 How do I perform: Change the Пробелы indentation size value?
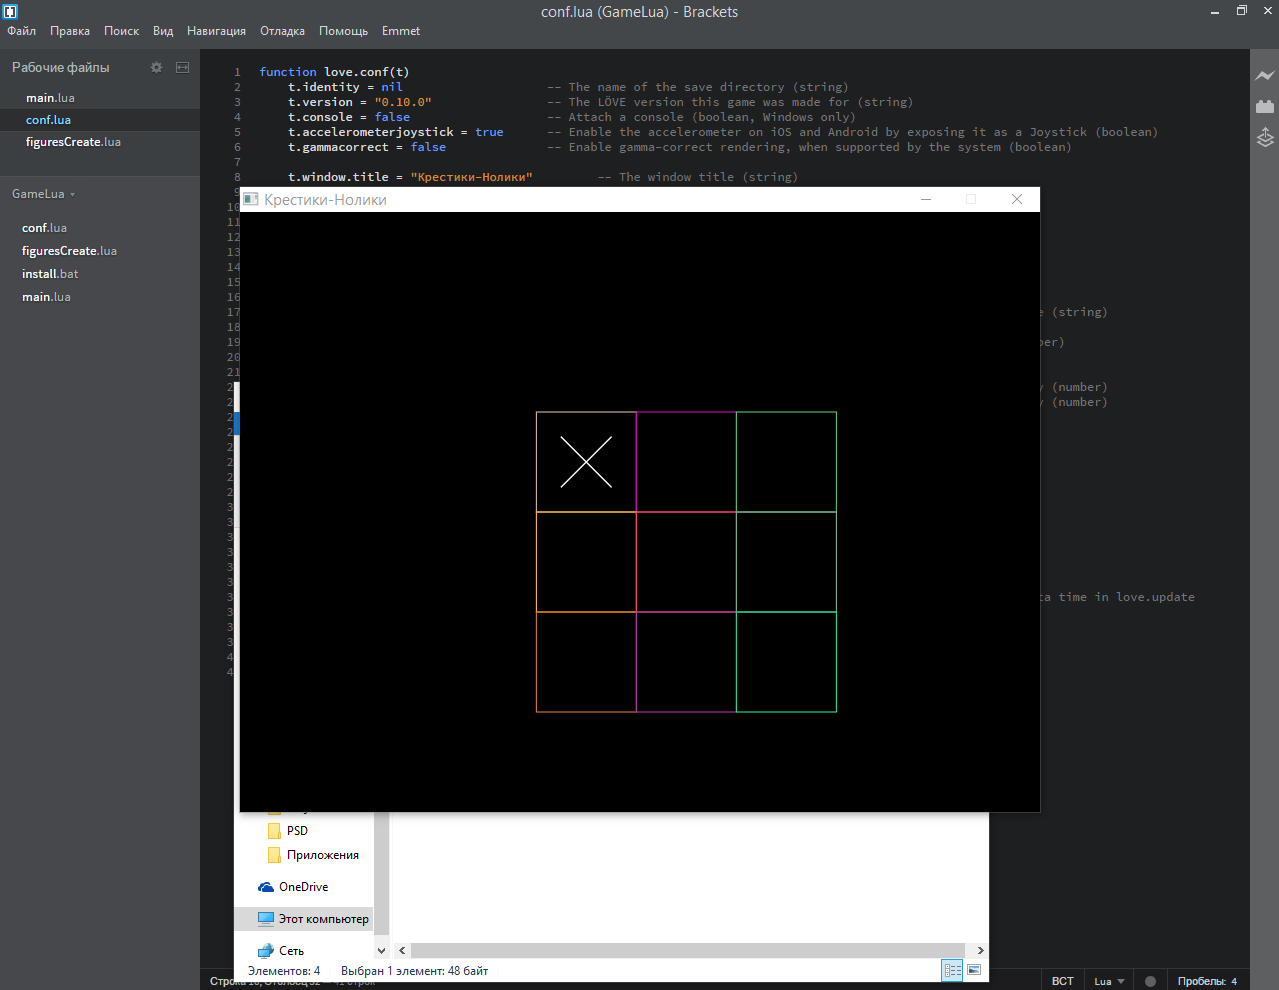pos(1234,981)
